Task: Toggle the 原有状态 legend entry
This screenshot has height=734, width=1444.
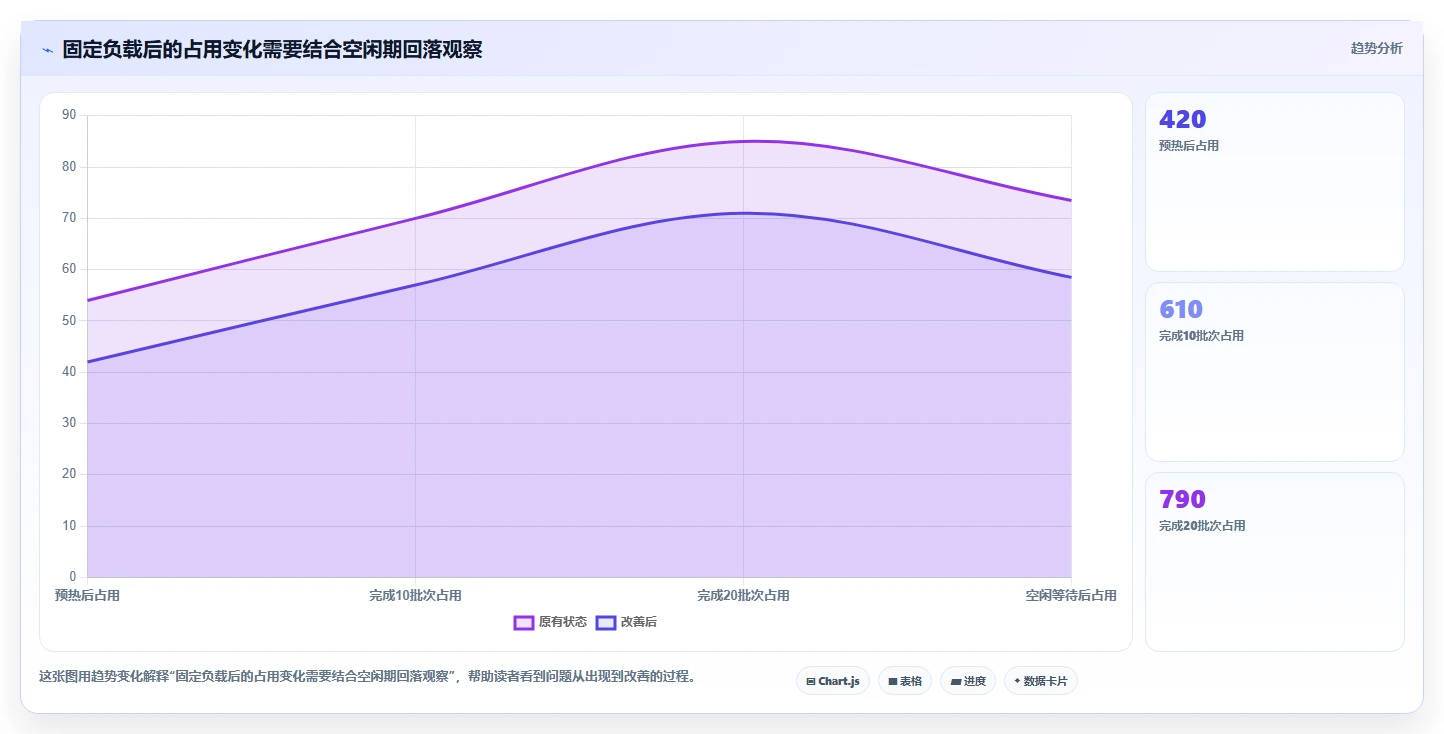Action: pos(550,622)
